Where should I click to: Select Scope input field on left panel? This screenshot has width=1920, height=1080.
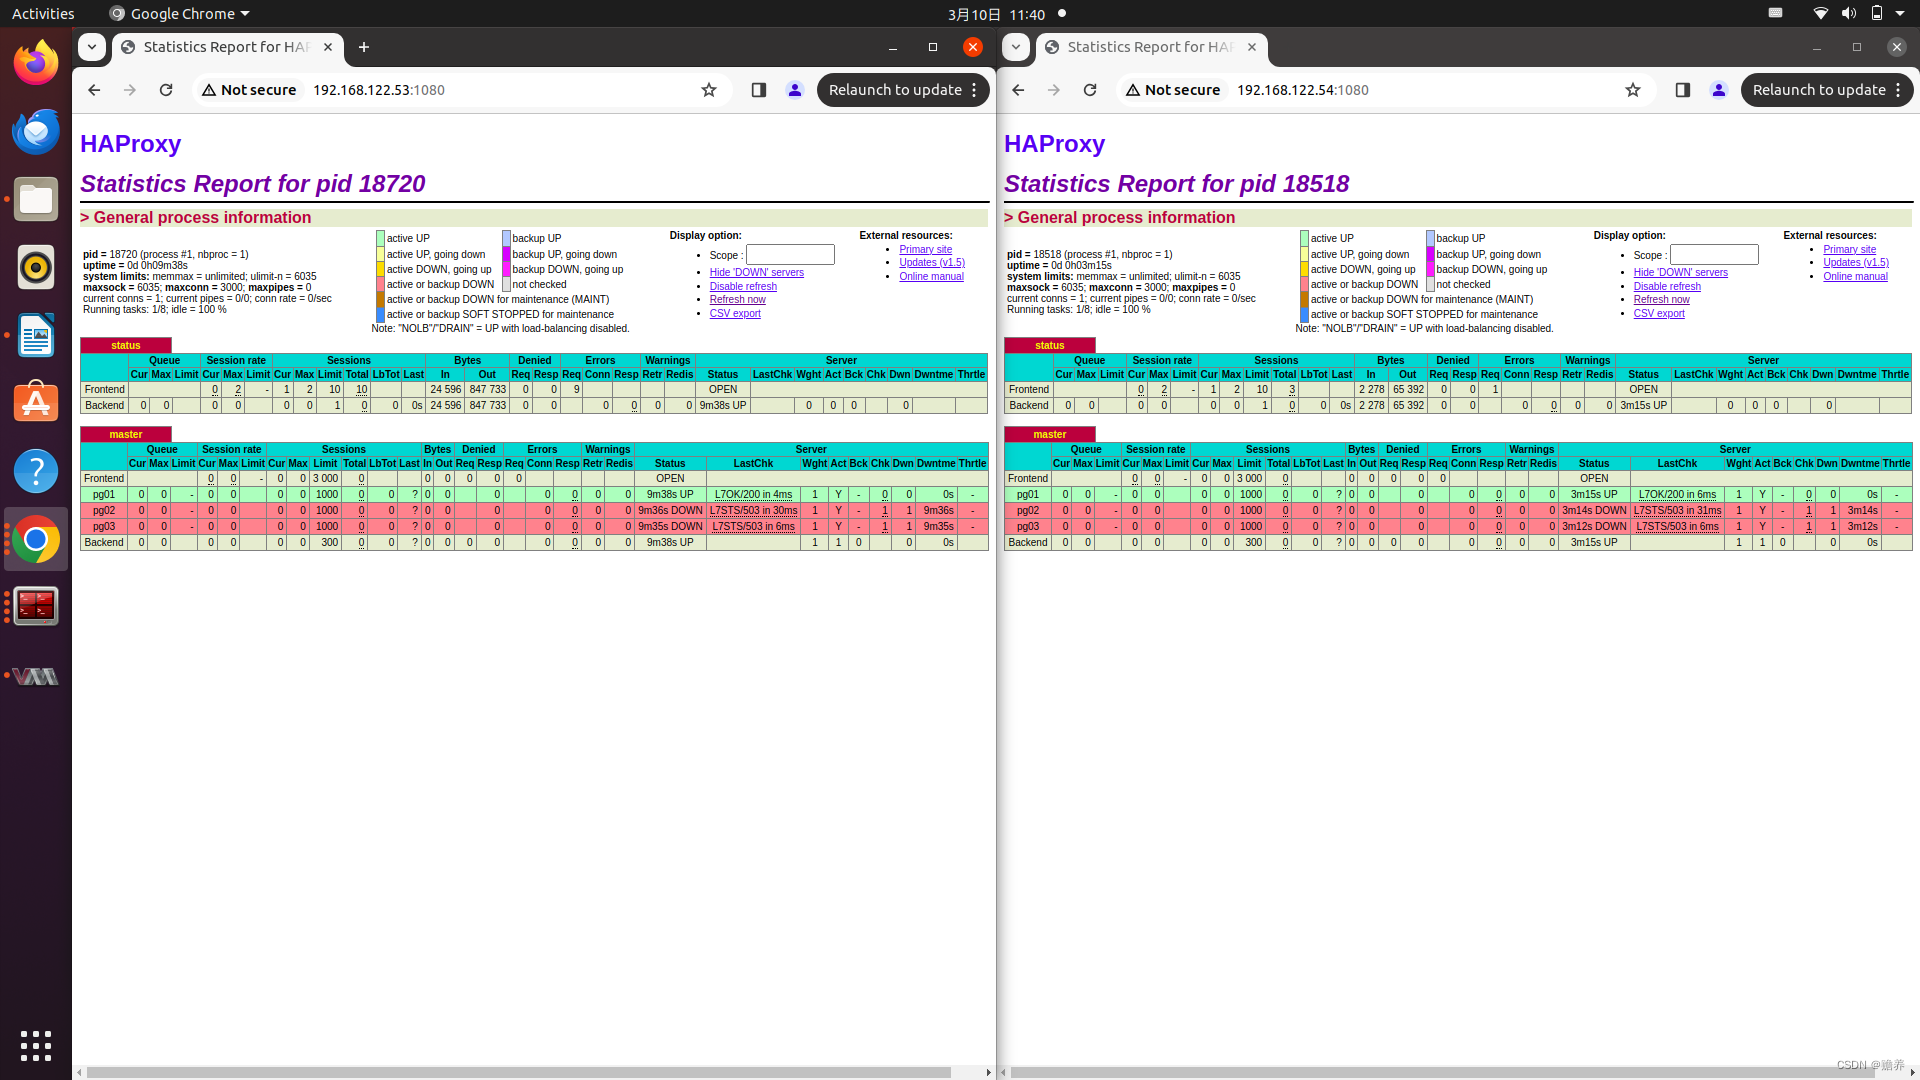point(791,255)
